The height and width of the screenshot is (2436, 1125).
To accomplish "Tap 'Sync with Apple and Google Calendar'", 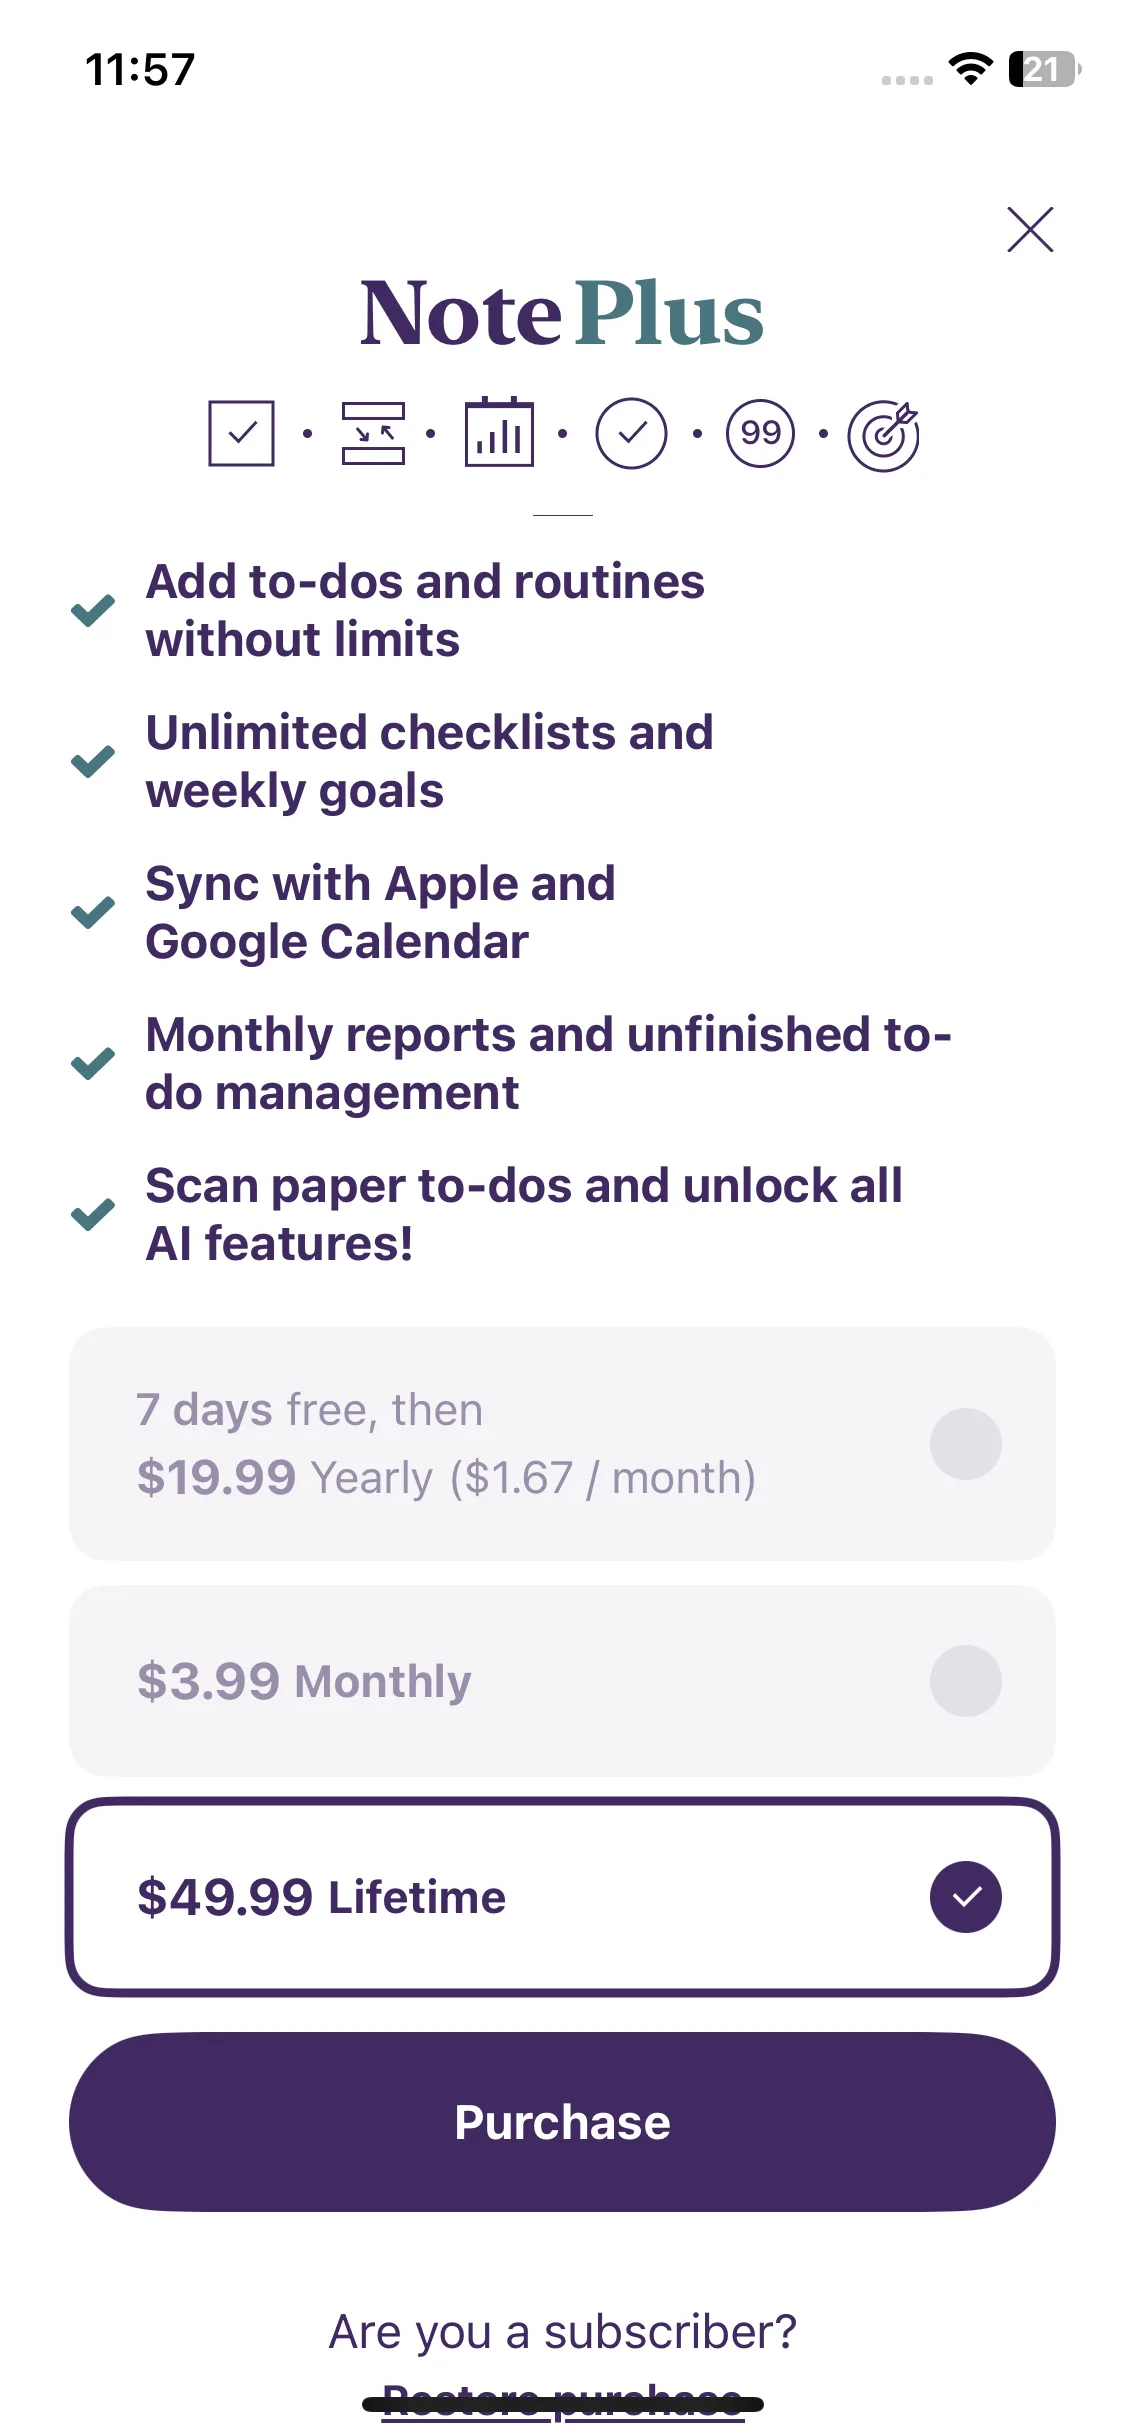I will coord(380,912).
